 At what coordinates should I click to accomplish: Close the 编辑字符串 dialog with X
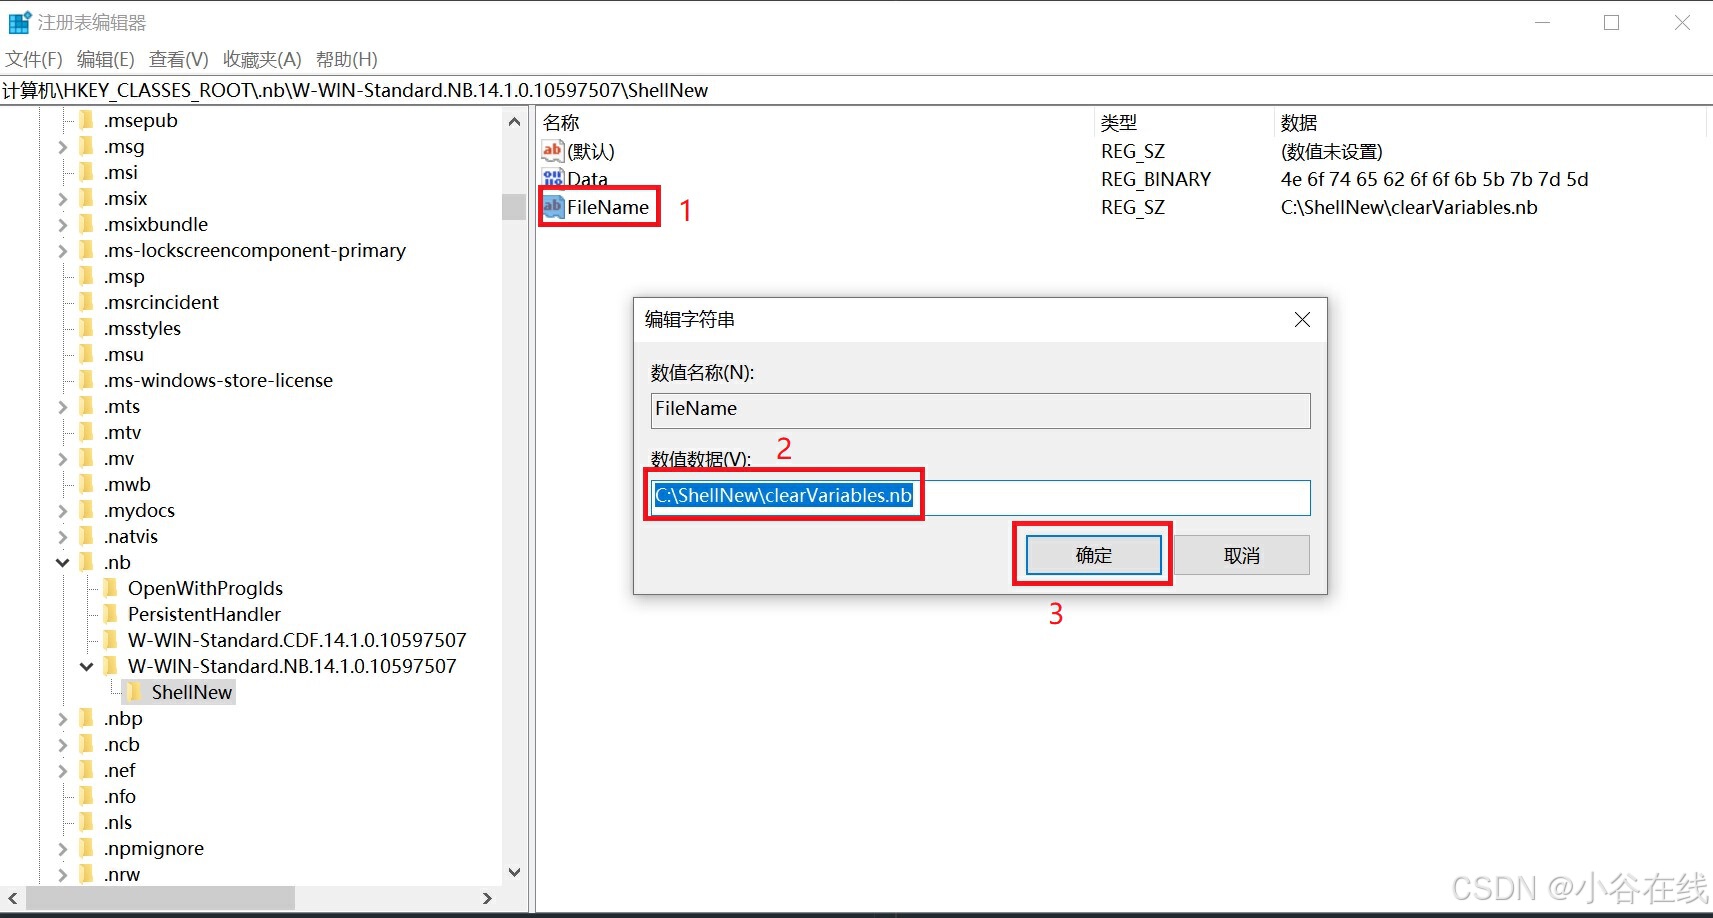click(x=1302, y=320)
